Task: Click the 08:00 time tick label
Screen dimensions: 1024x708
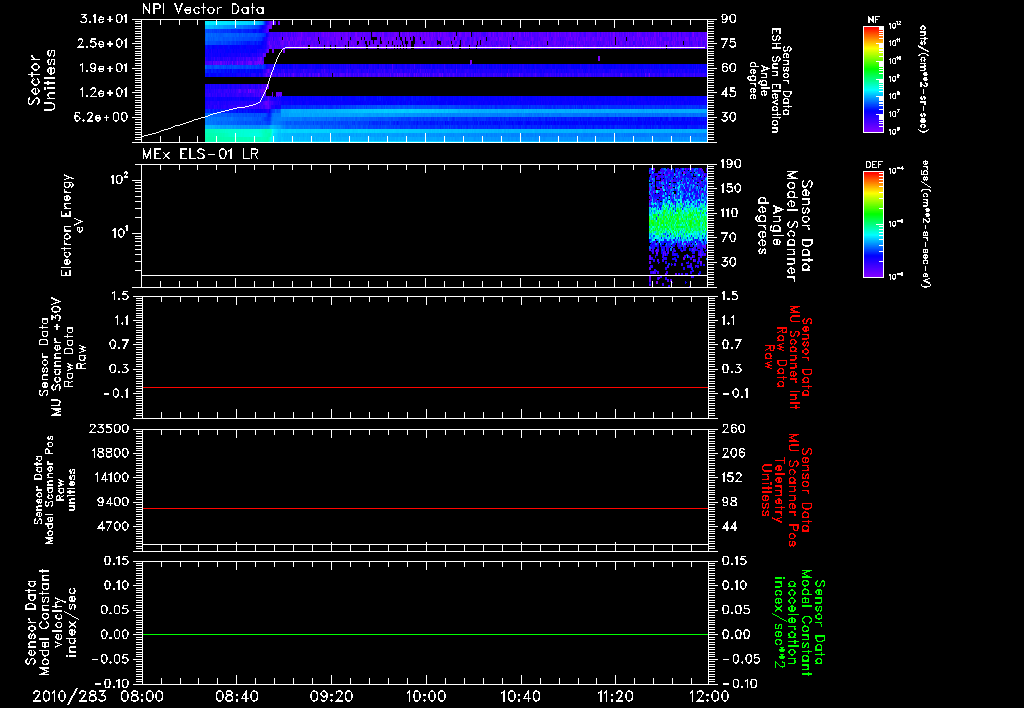Action: [x=144, y=696]
